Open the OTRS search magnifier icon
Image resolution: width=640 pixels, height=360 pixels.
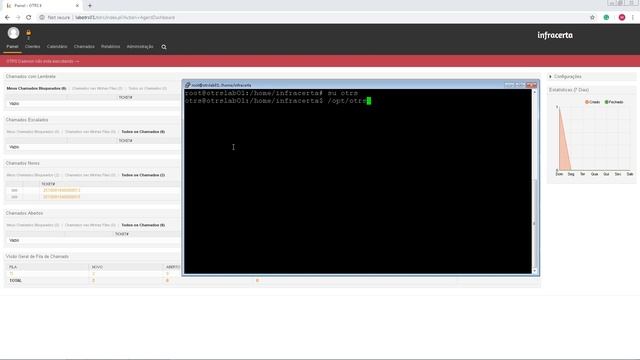(164, 47)
